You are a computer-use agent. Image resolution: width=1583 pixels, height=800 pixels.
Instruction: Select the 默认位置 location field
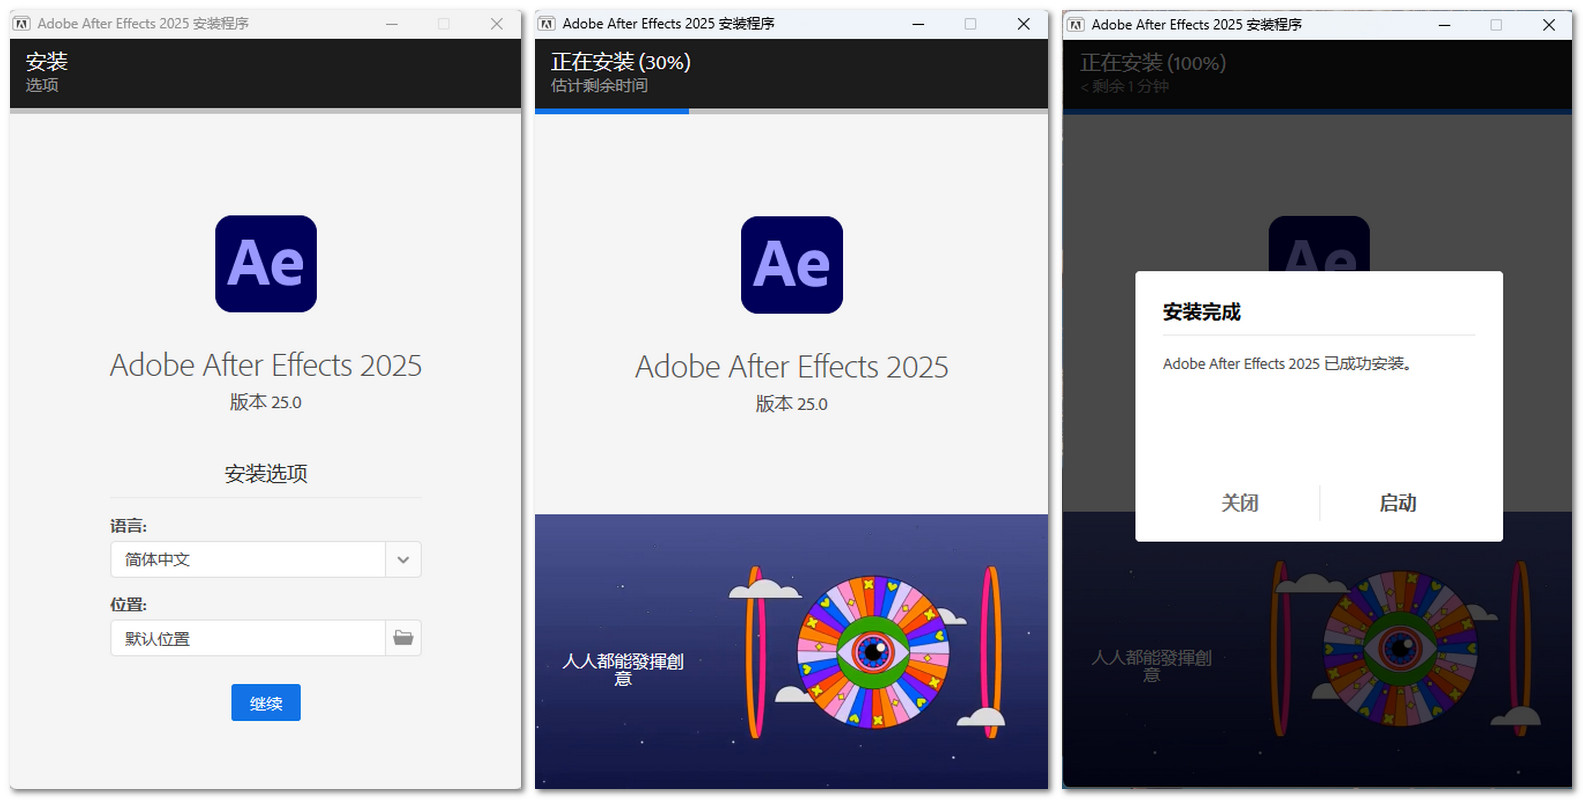[x=248, y=638]
